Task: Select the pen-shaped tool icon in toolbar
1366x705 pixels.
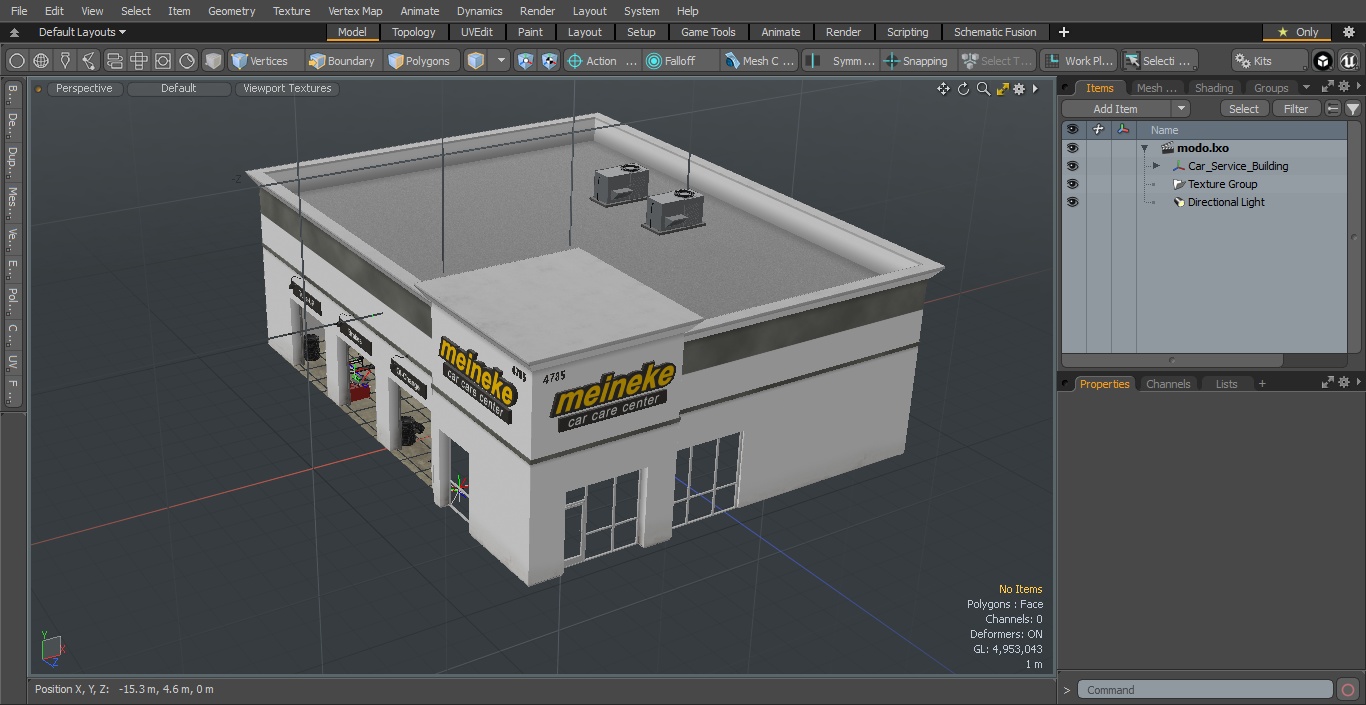Action: click(x=65, y=61)
